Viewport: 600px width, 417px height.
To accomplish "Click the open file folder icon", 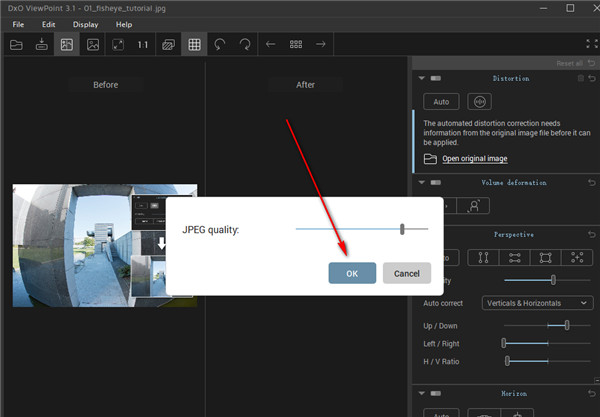I will tap(15, 44).
